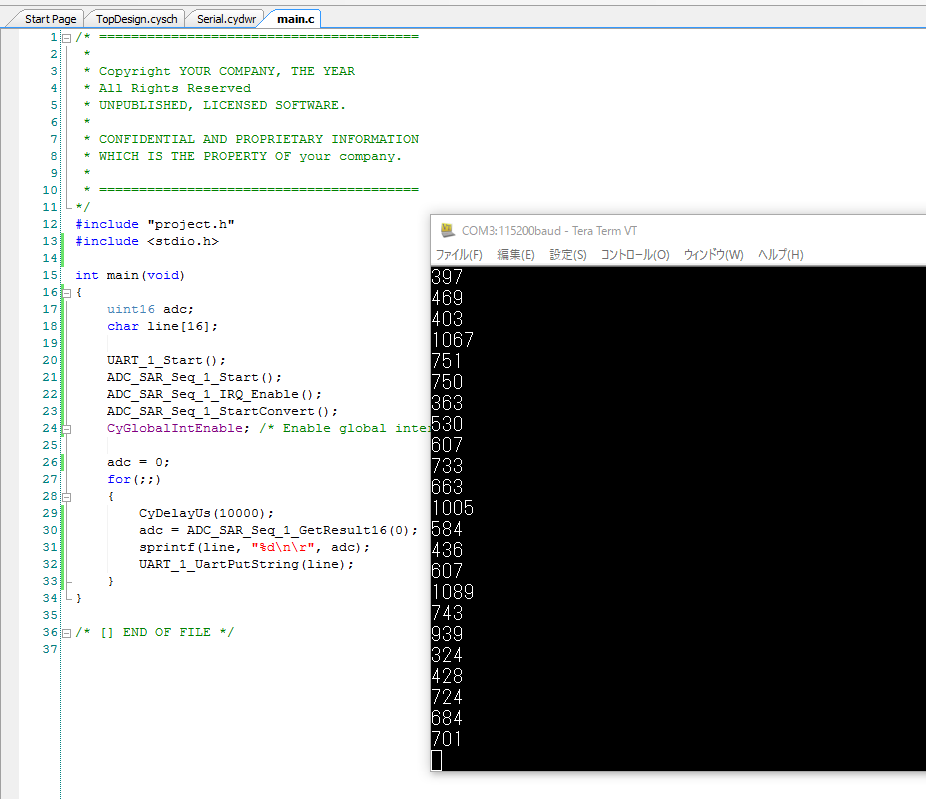This screenshot has width=926, height=799.
Task: Click the sprintf format string "%d\n\r"
Action: pos(283,547)
